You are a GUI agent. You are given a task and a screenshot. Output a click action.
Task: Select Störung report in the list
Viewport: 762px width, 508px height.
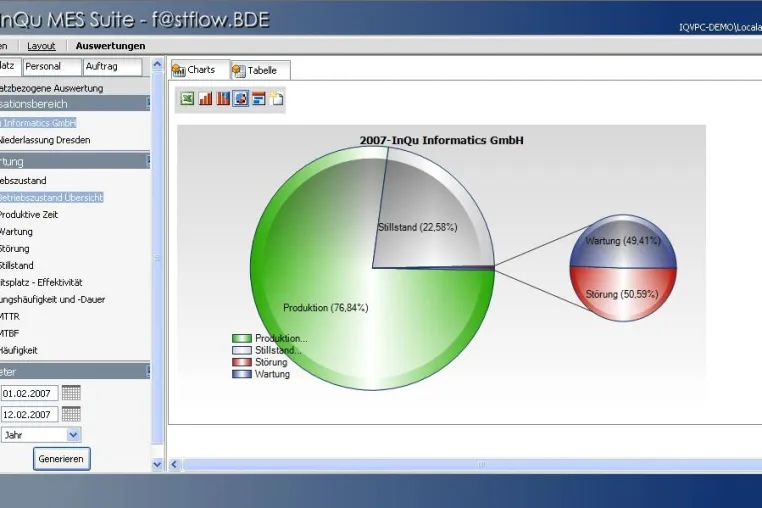click(15, 248)
